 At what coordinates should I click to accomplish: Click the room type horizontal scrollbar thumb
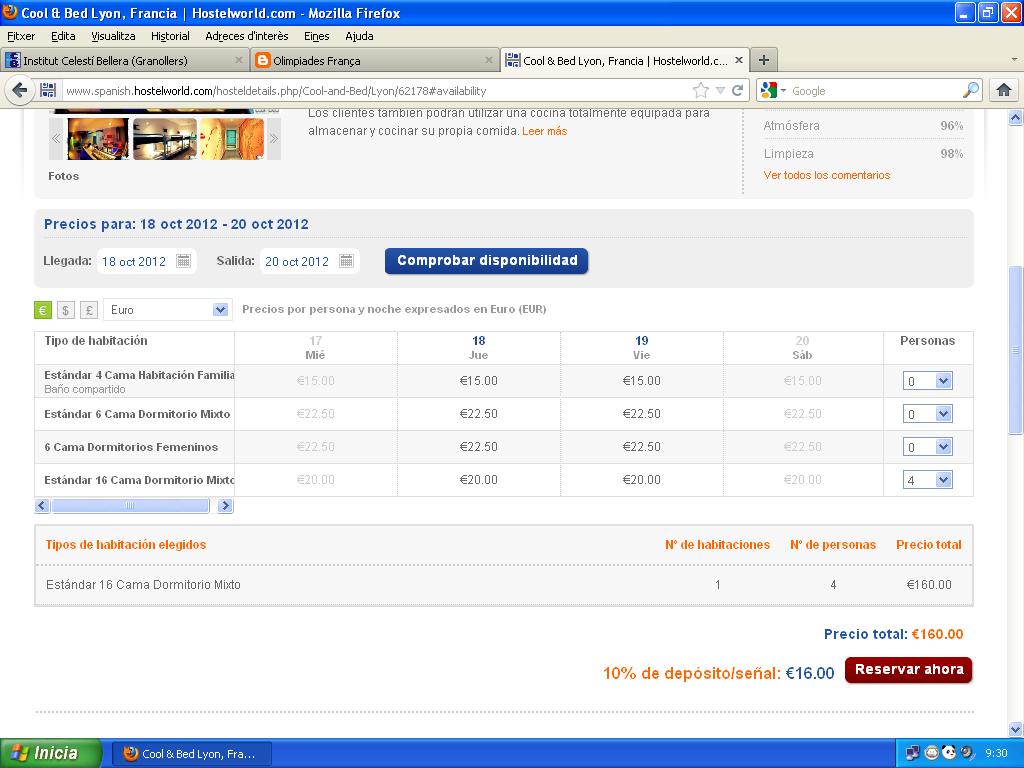coord(131,505)
